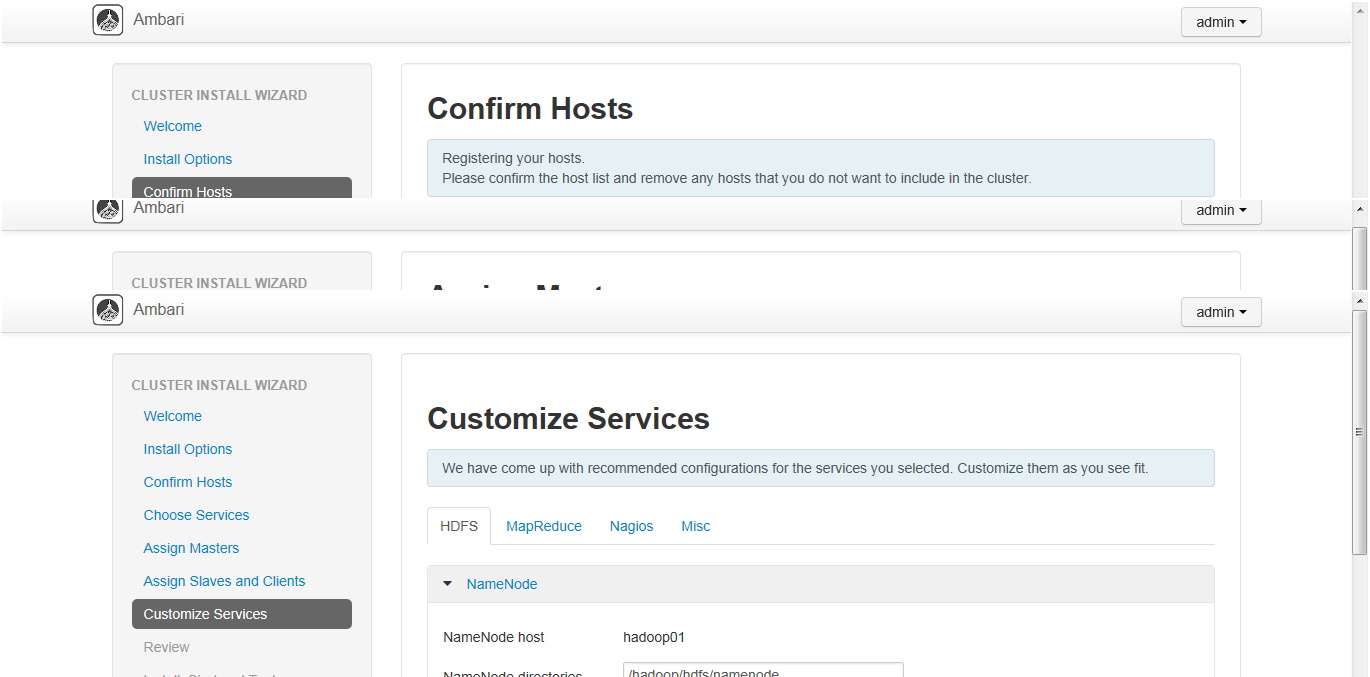Switch to the HDFS tab
This screenshot has height=677, width=1370.
459,526
